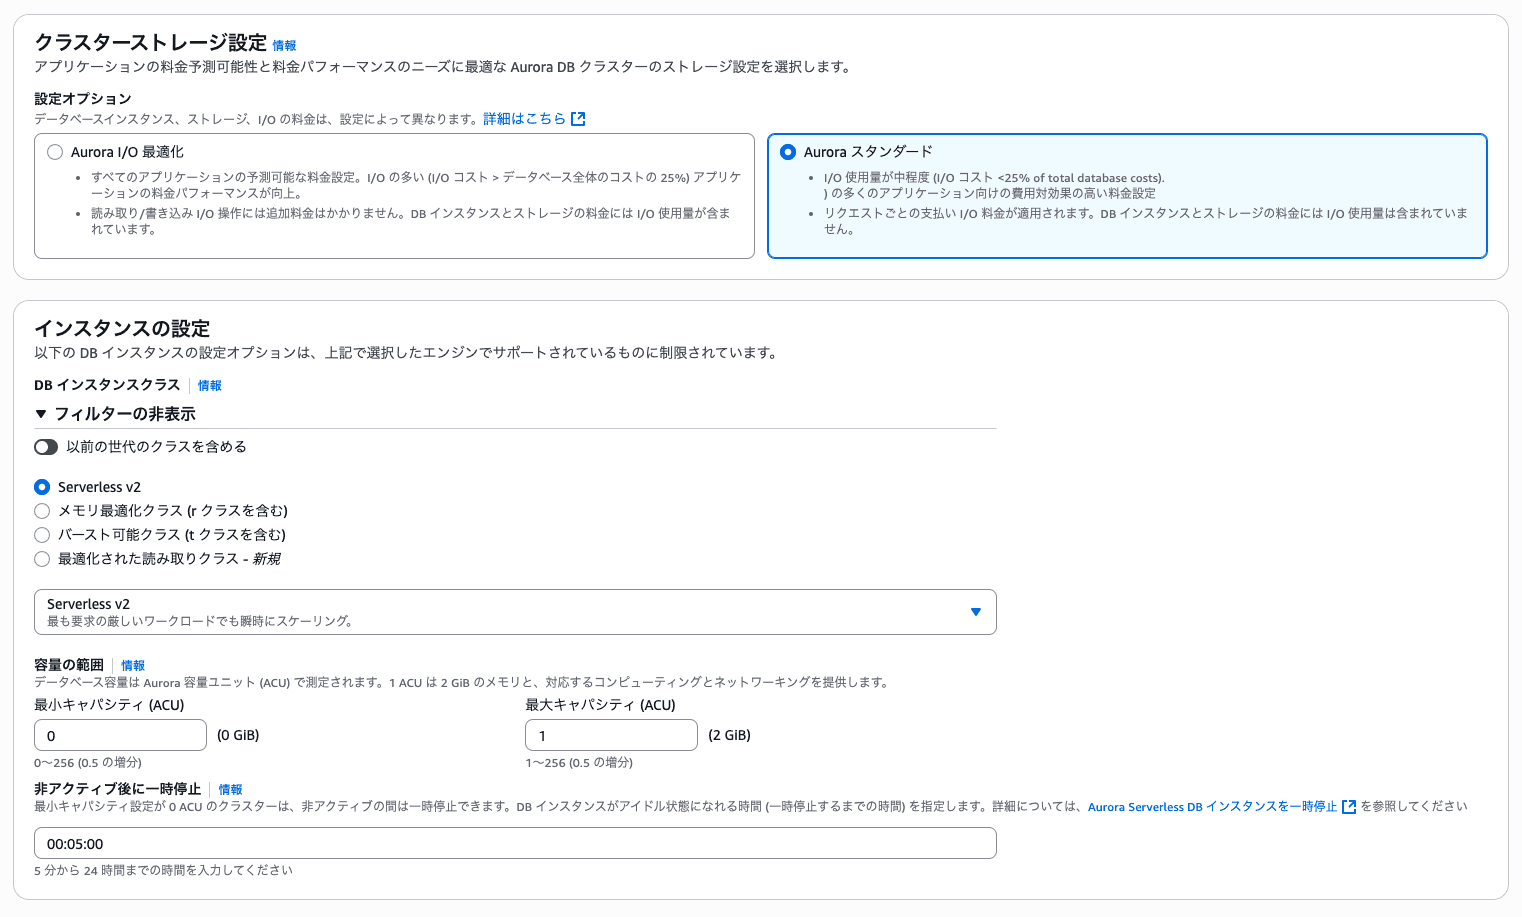This screenshot has width=1522, height=917.
Task: Open the info tip for 容量の範囲
Action: (133, 665)
